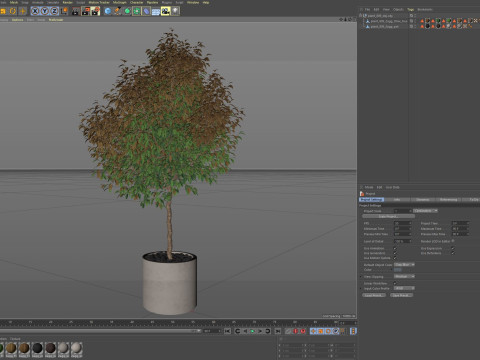Click the project Color swatch
The image size is (480, 360).
tap(398, 269)
